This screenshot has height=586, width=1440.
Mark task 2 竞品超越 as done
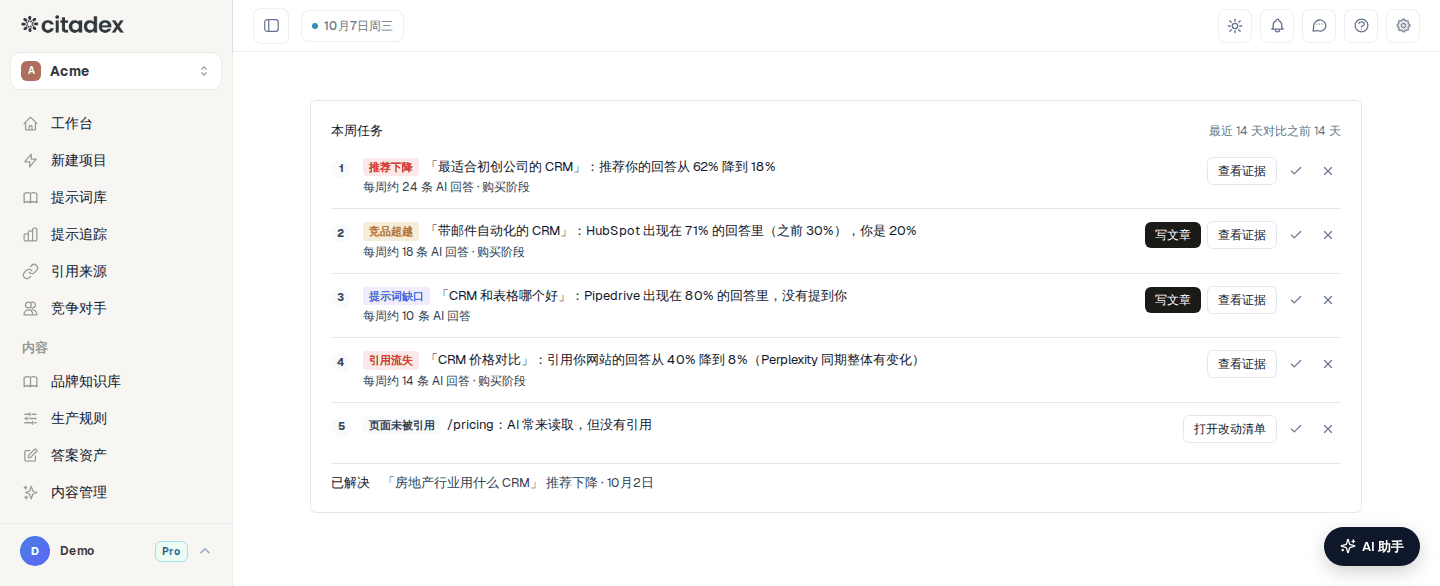tap(1296, 235)
